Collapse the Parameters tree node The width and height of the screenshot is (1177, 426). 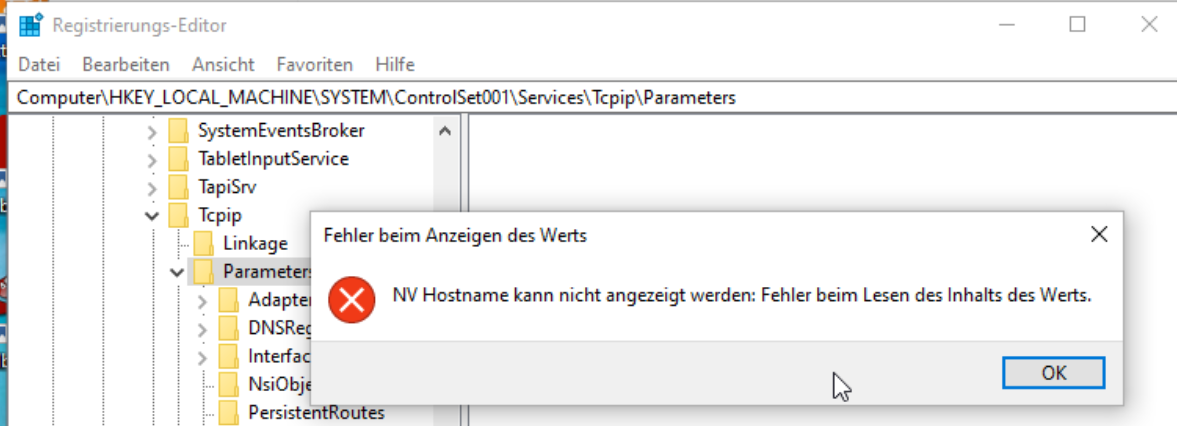pos(177,273)
